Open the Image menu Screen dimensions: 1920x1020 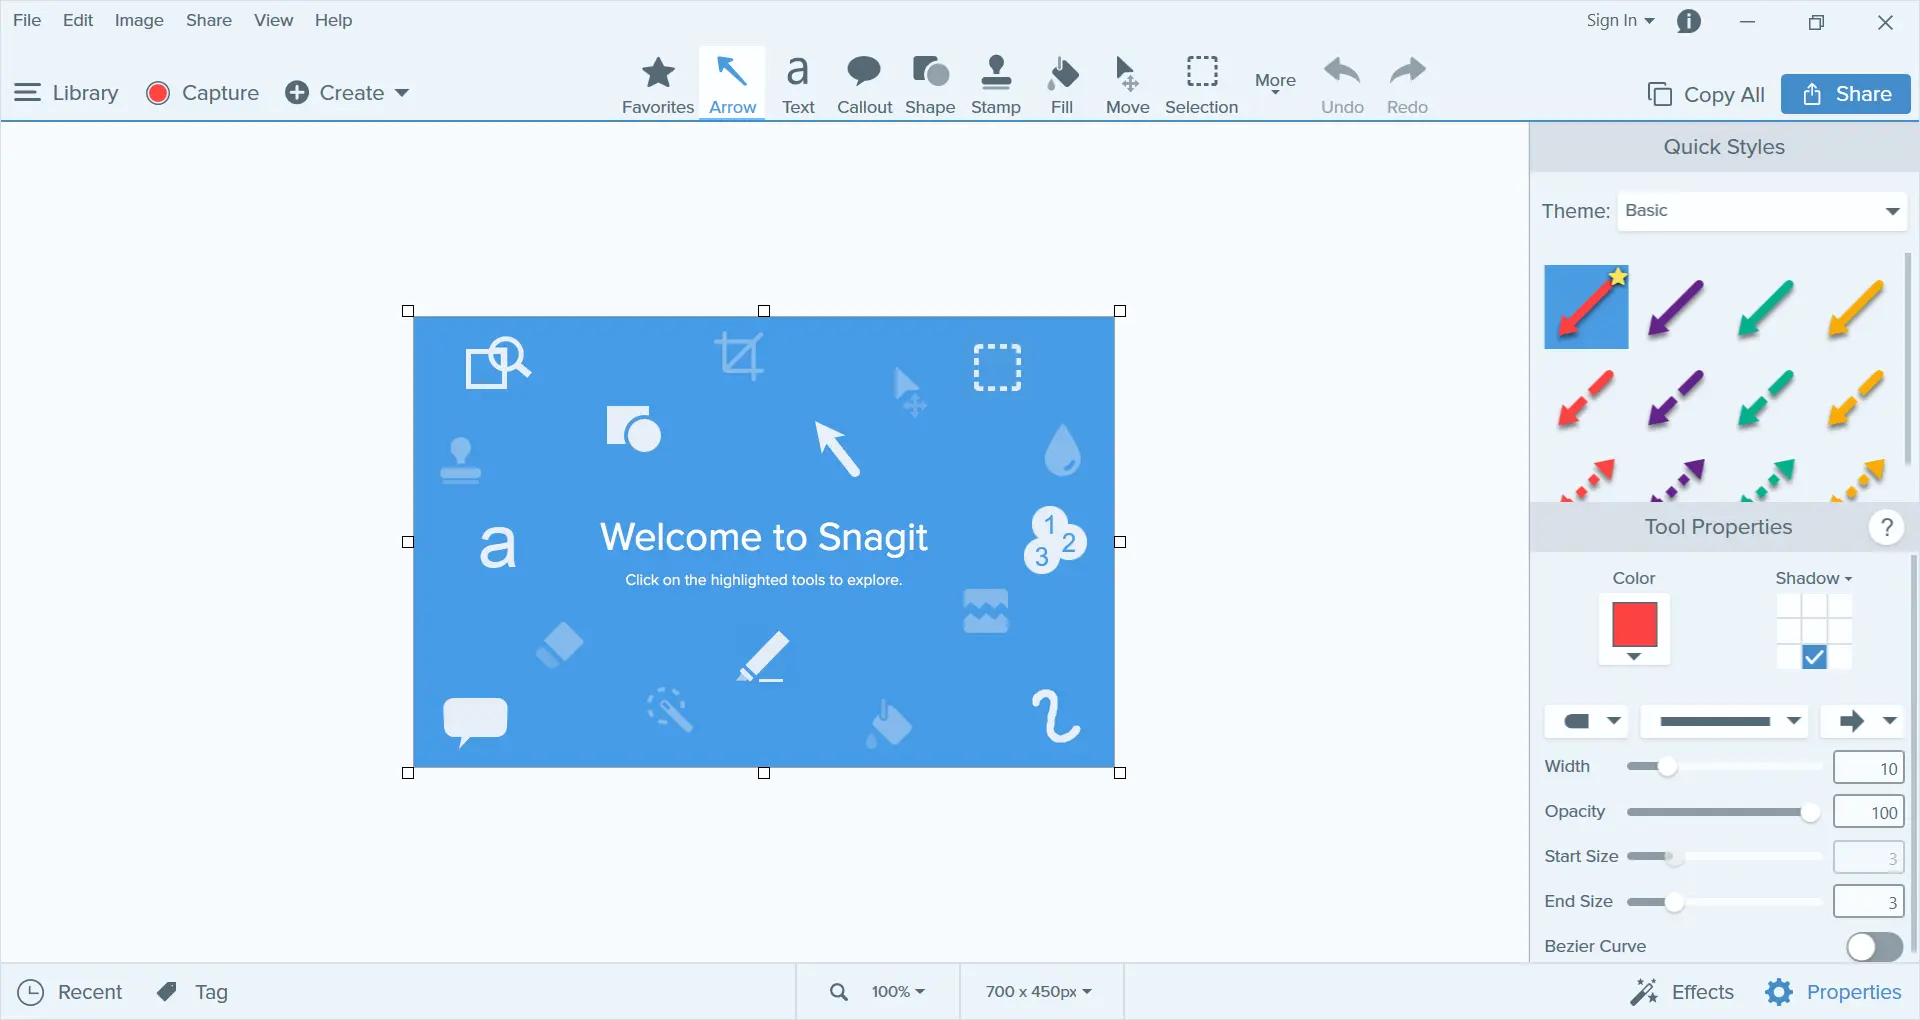point(139,20)
